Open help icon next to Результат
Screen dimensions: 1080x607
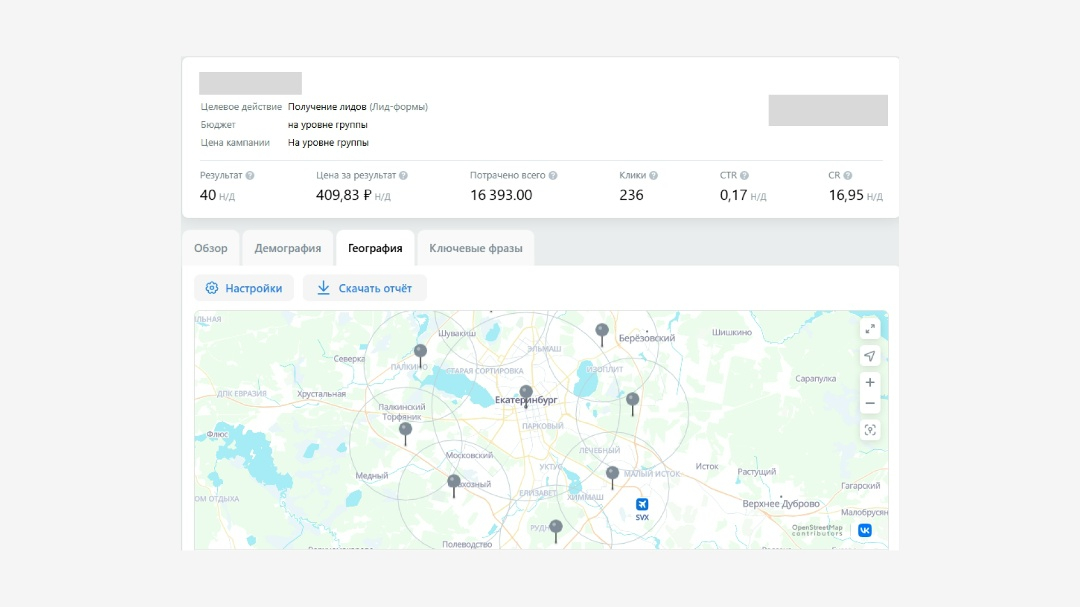coord(250,176)
